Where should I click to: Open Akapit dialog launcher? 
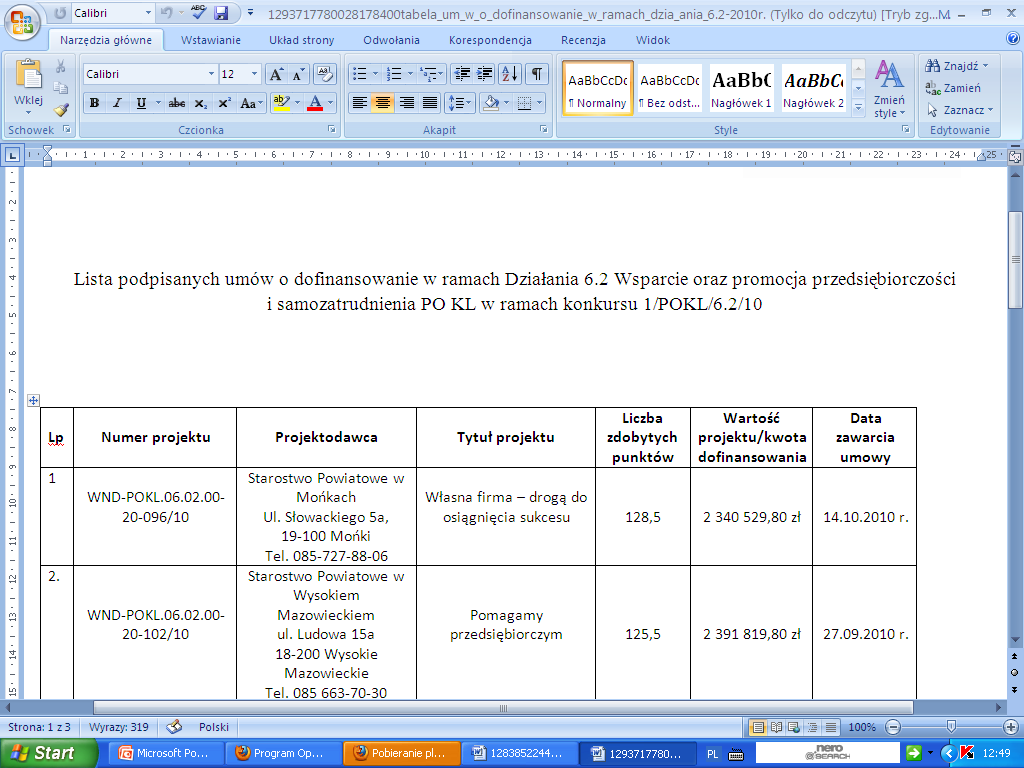click(543, 129)
